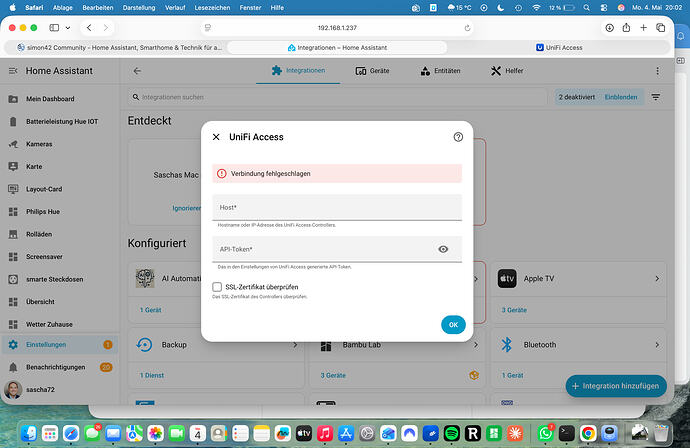Go back with the arrow in header
Image resolution: width=690 pixels, height=448 pixels.
pyautogui.click(x=137, y=71)
